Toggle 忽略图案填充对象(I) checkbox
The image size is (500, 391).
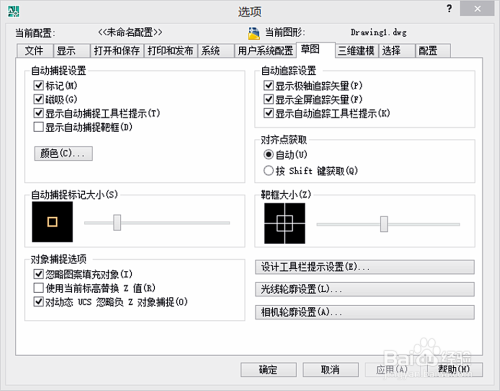point(39,274)
